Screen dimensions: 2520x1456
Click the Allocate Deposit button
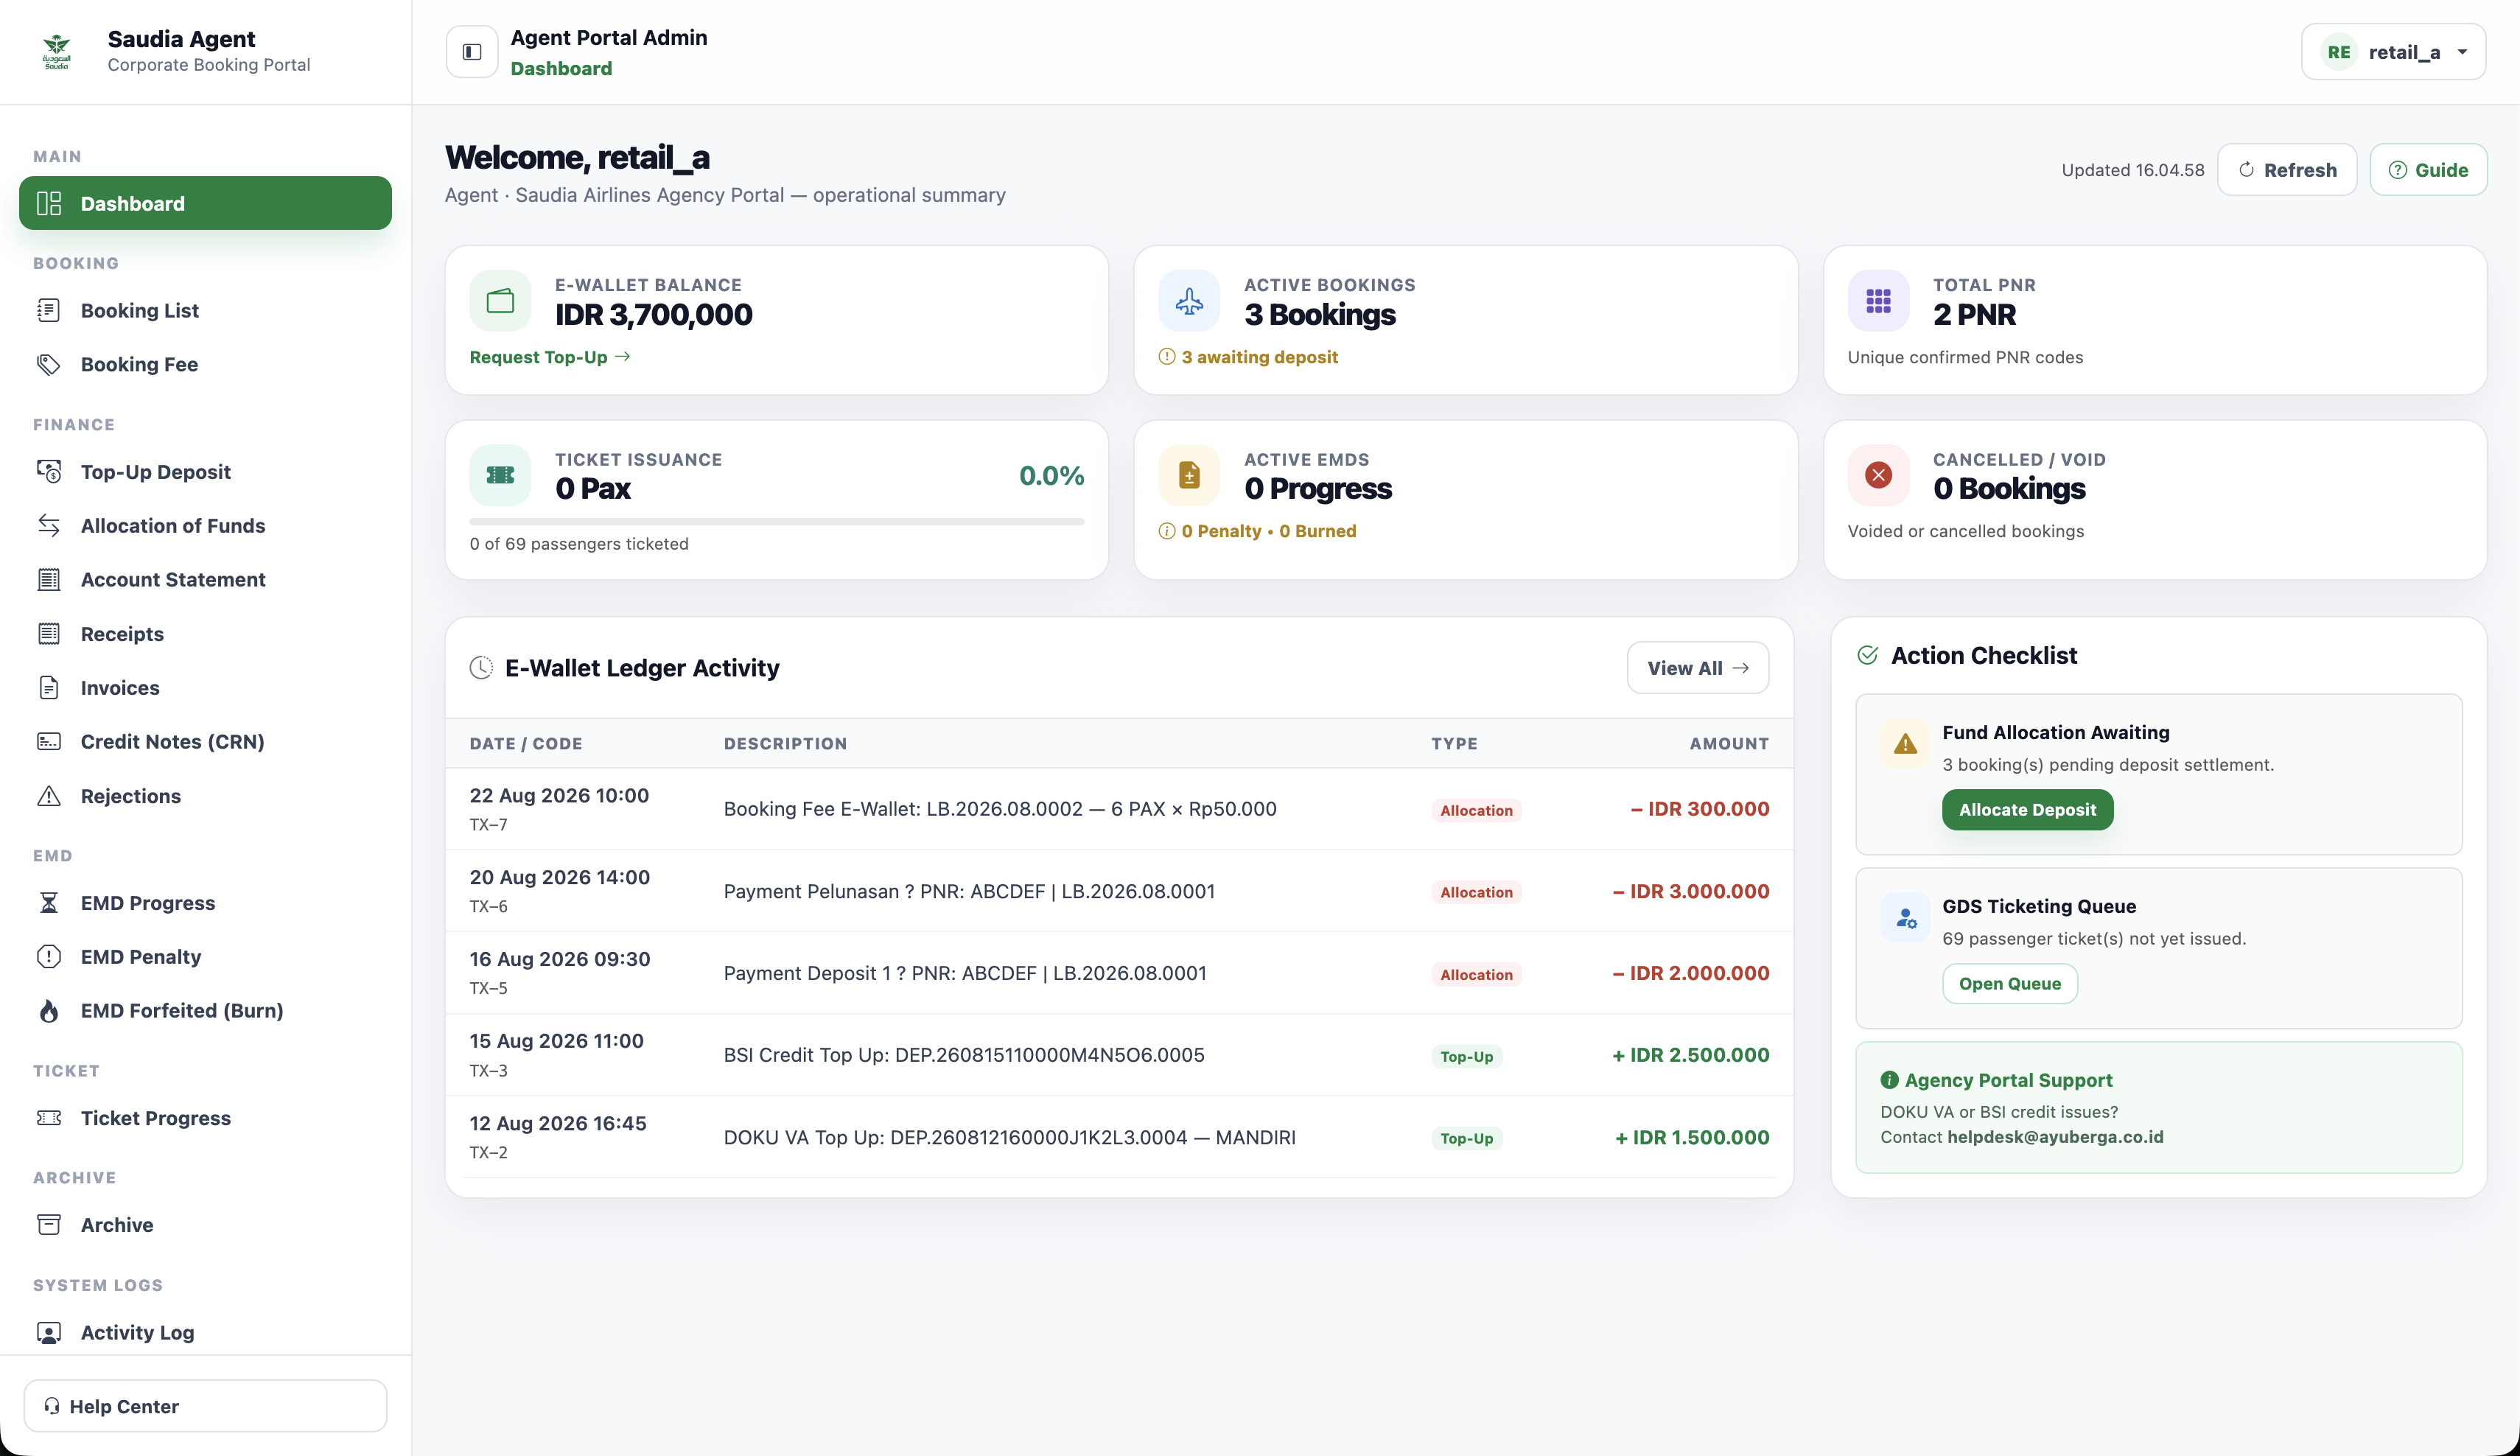point(2027,810)
